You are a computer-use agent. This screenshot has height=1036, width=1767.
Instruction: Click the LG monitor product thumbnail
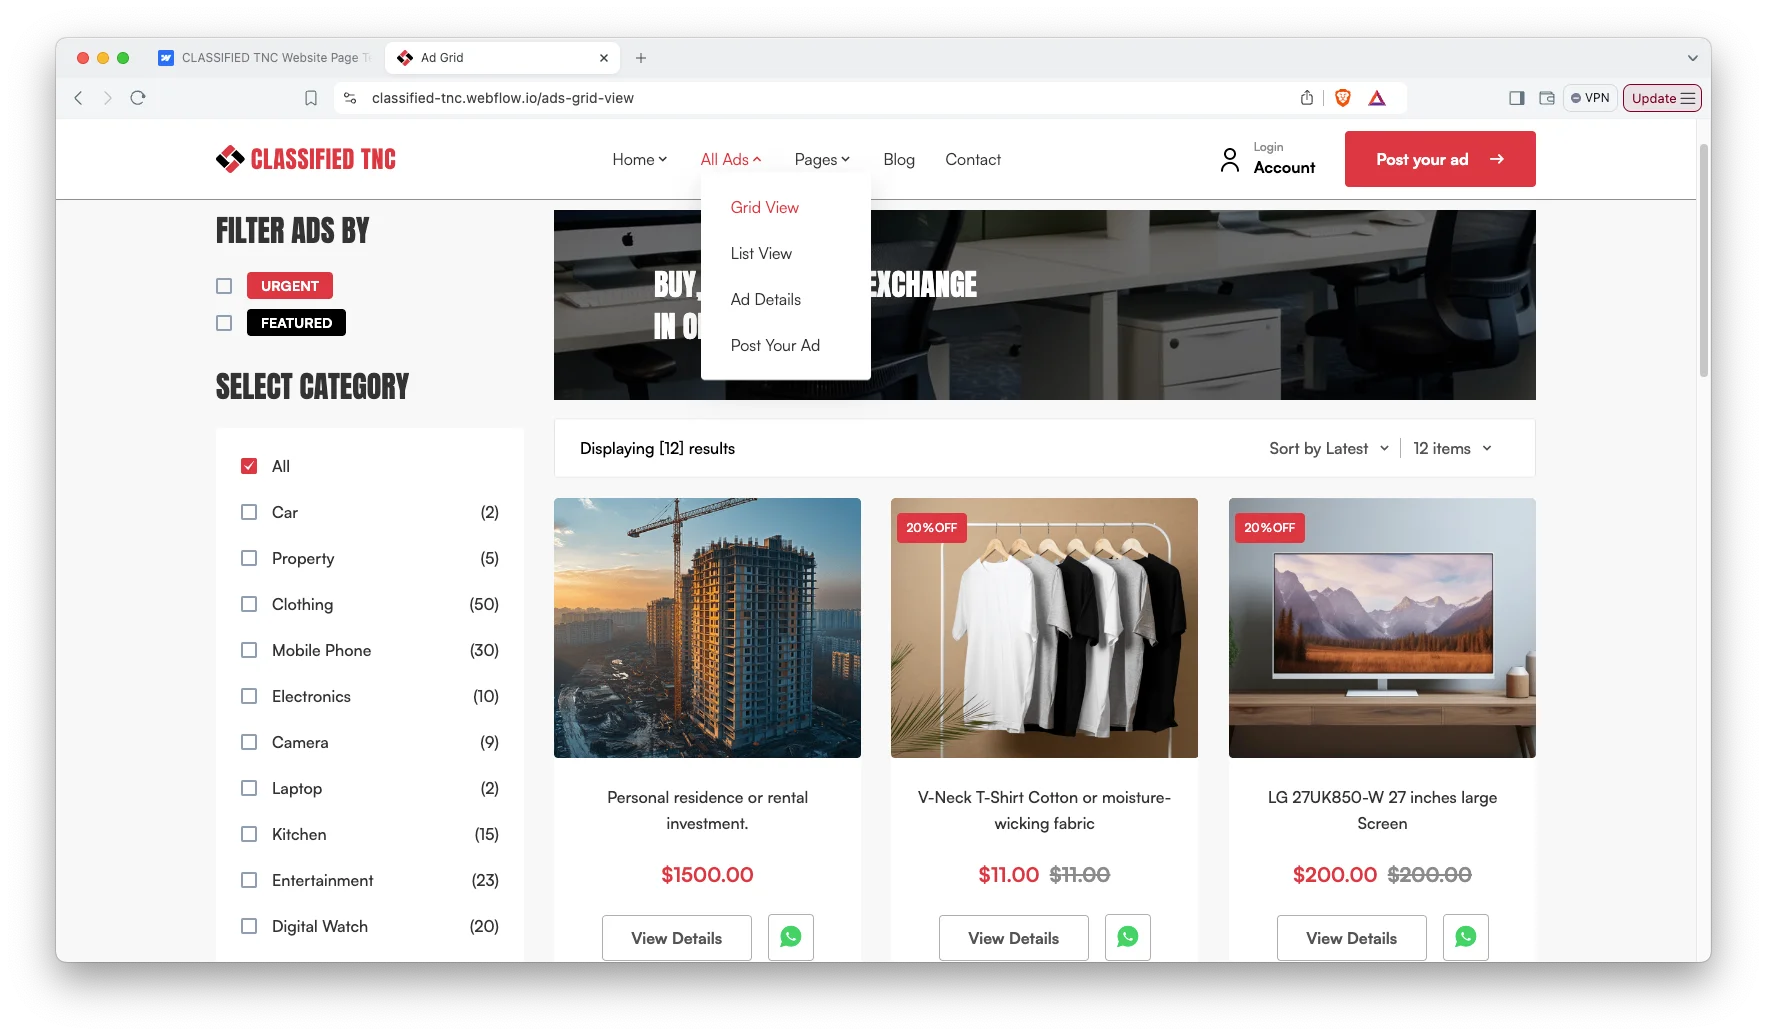point(1382,628)
